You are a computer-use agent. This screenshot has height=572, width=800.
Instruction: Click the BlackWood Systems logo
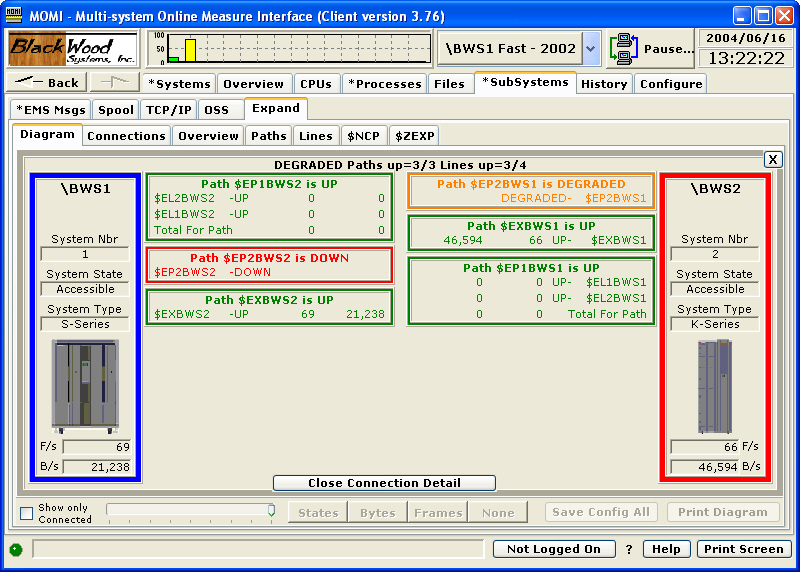73,49
